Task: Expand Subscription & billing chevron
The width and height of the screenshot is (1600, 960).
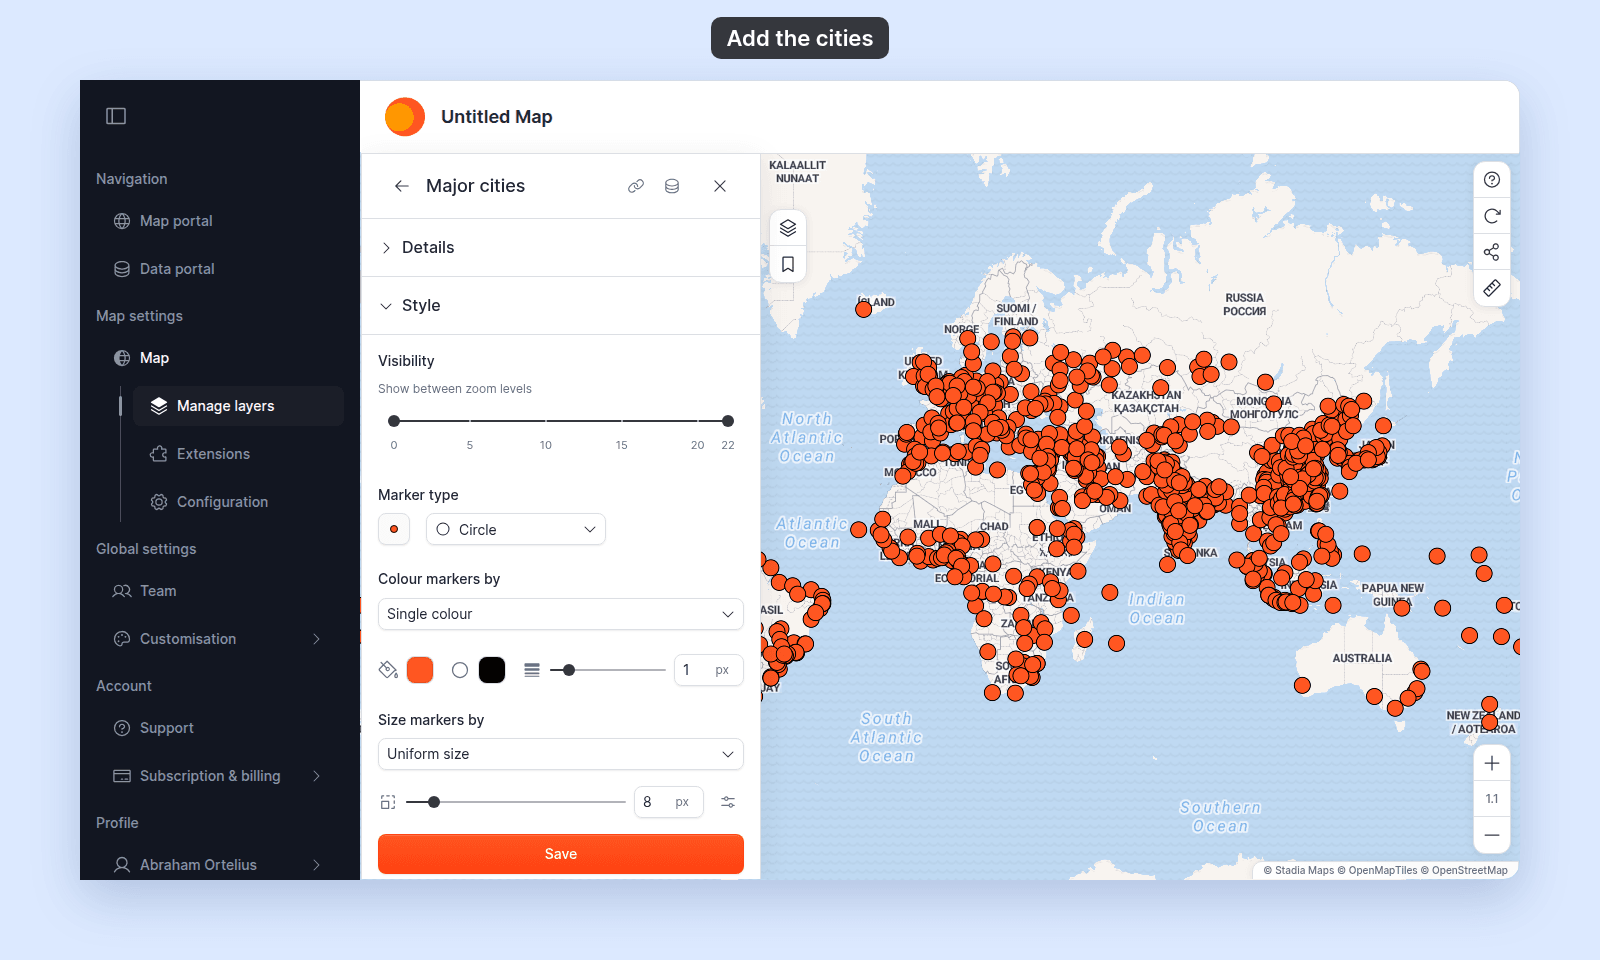Action: click(316, 776)
